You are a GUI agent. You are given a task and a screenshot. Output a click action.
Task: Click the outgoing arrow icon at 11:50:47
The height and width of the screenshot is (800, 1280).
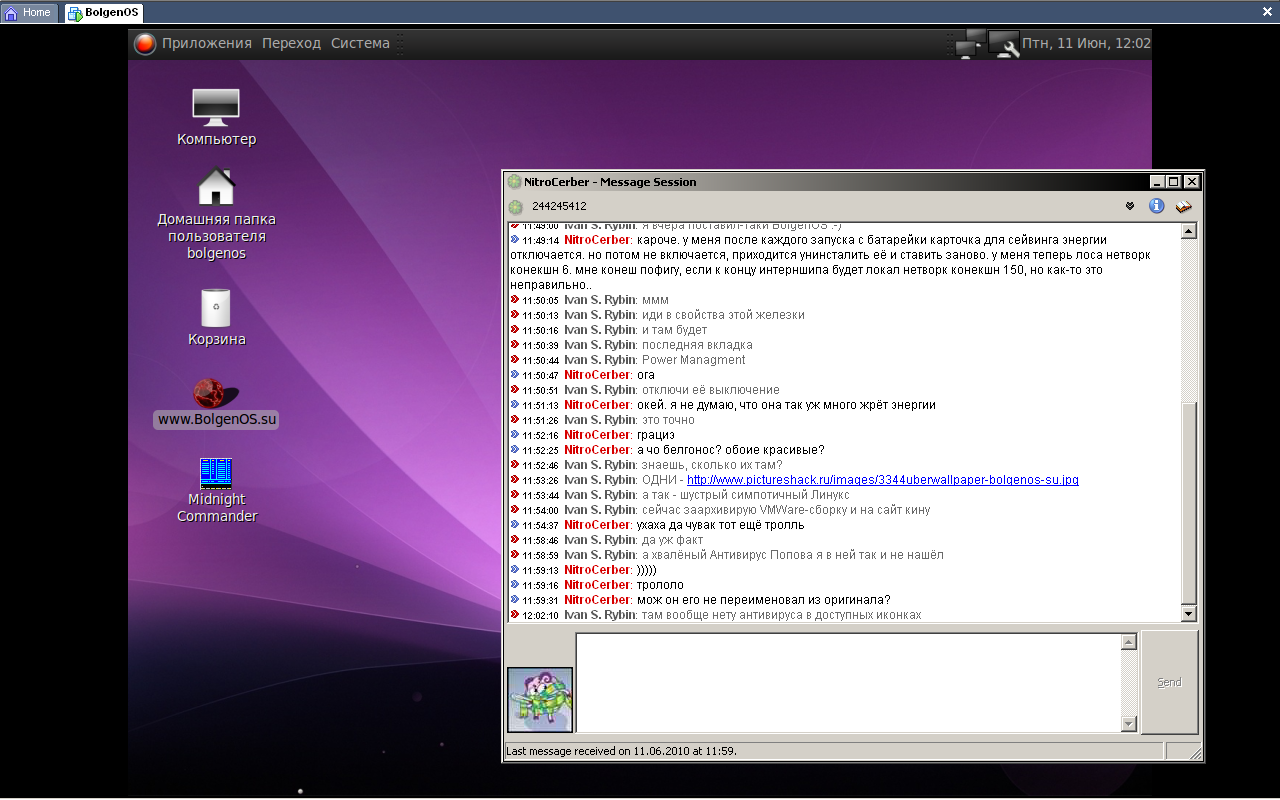tap(515, 375)
